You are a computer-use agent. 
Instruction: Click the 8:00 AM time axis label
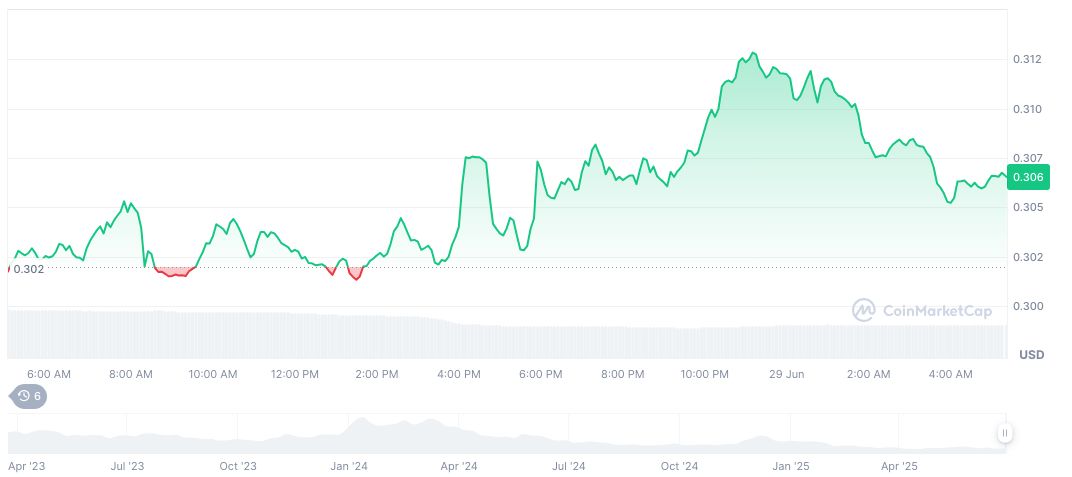tap(130, 374)
